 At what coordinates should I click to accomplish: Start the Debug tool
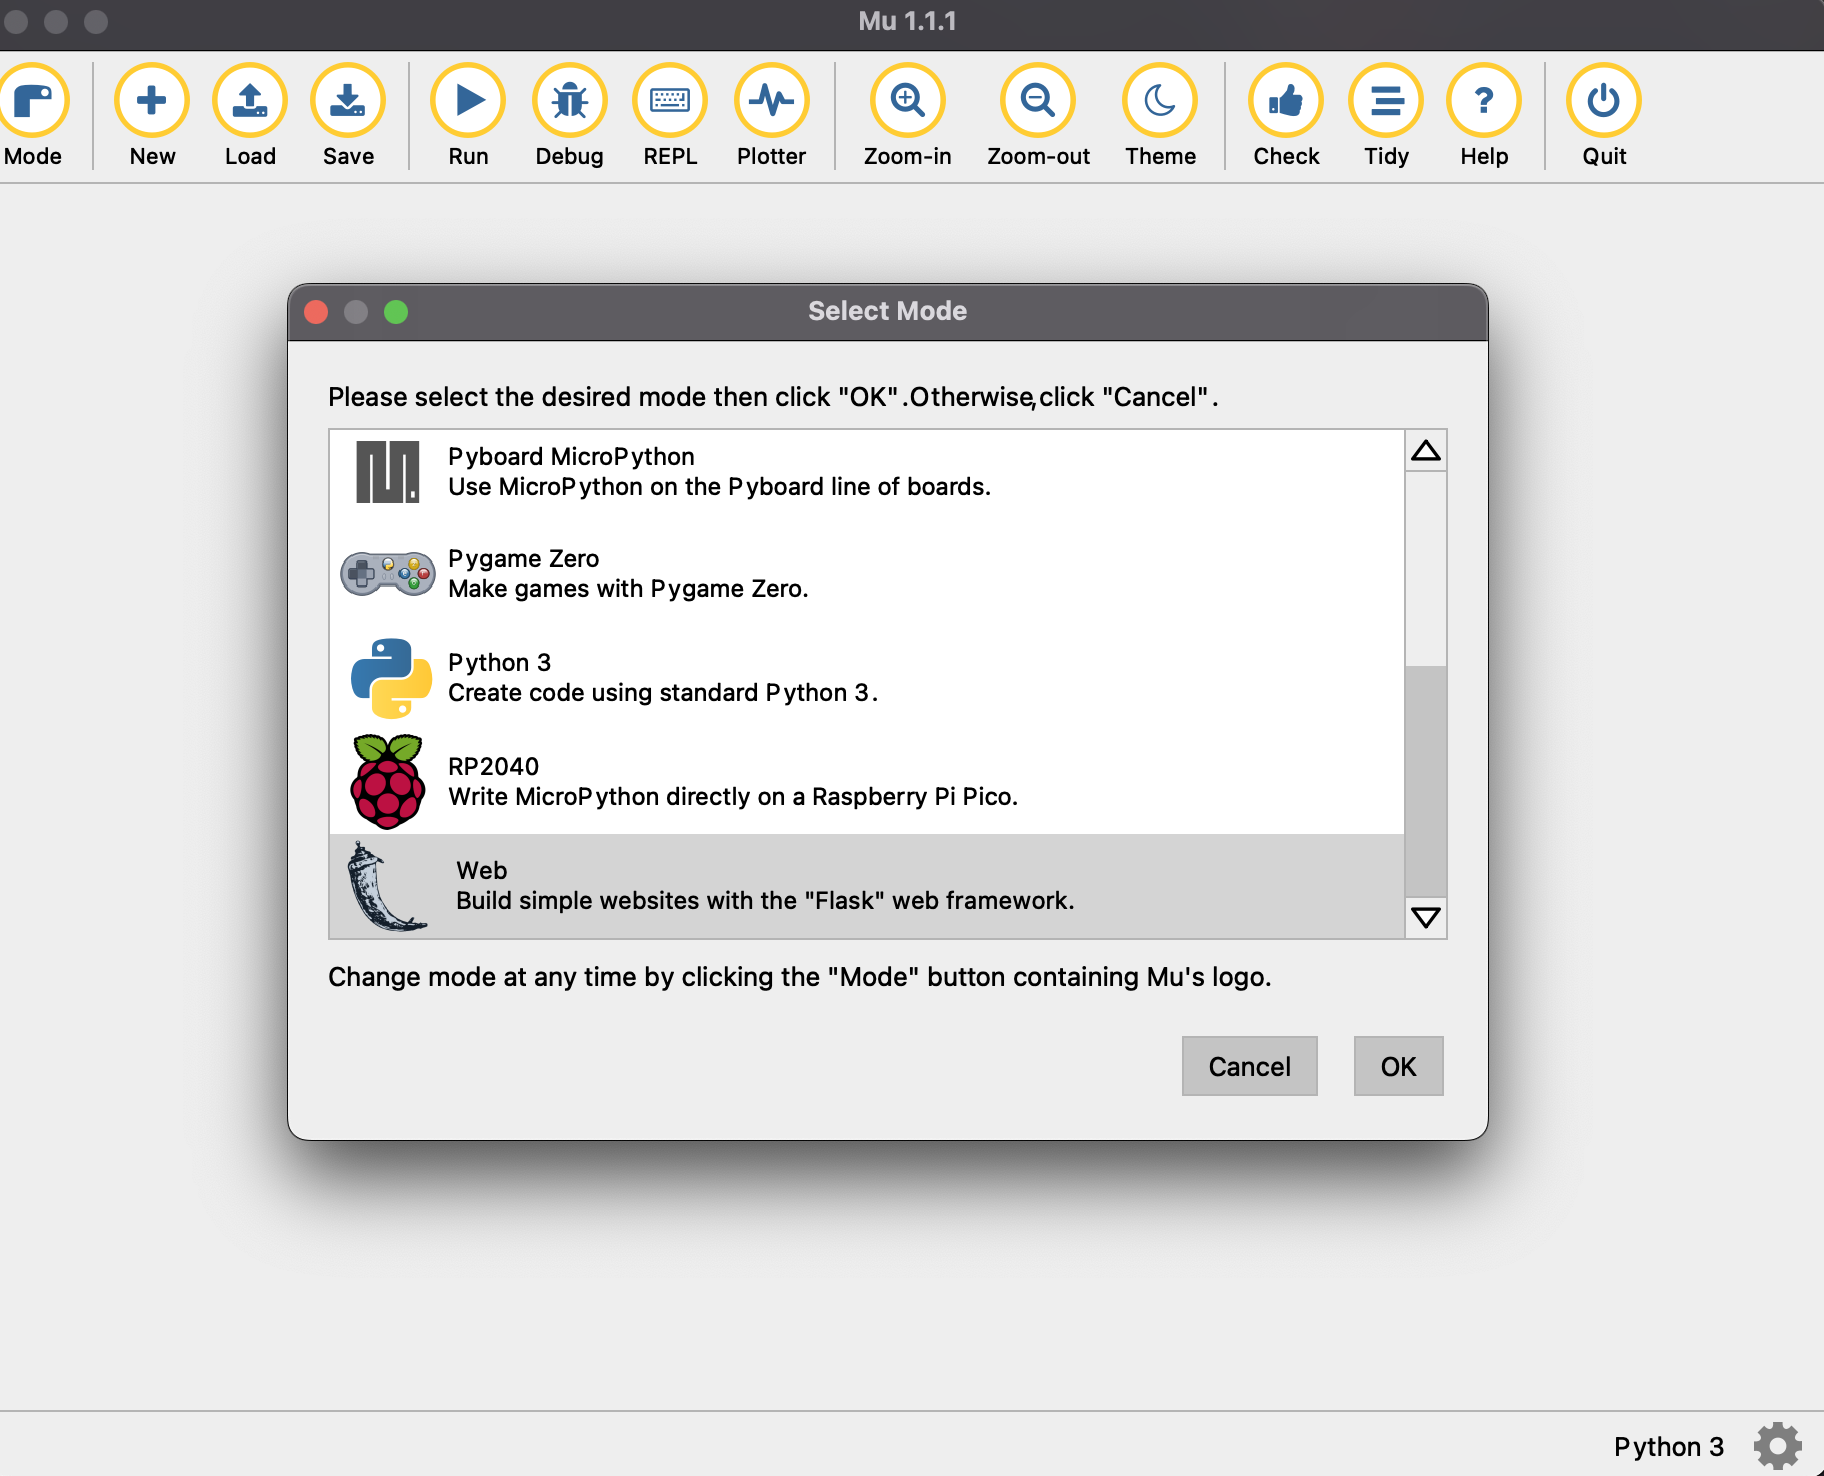coord(569,115)
